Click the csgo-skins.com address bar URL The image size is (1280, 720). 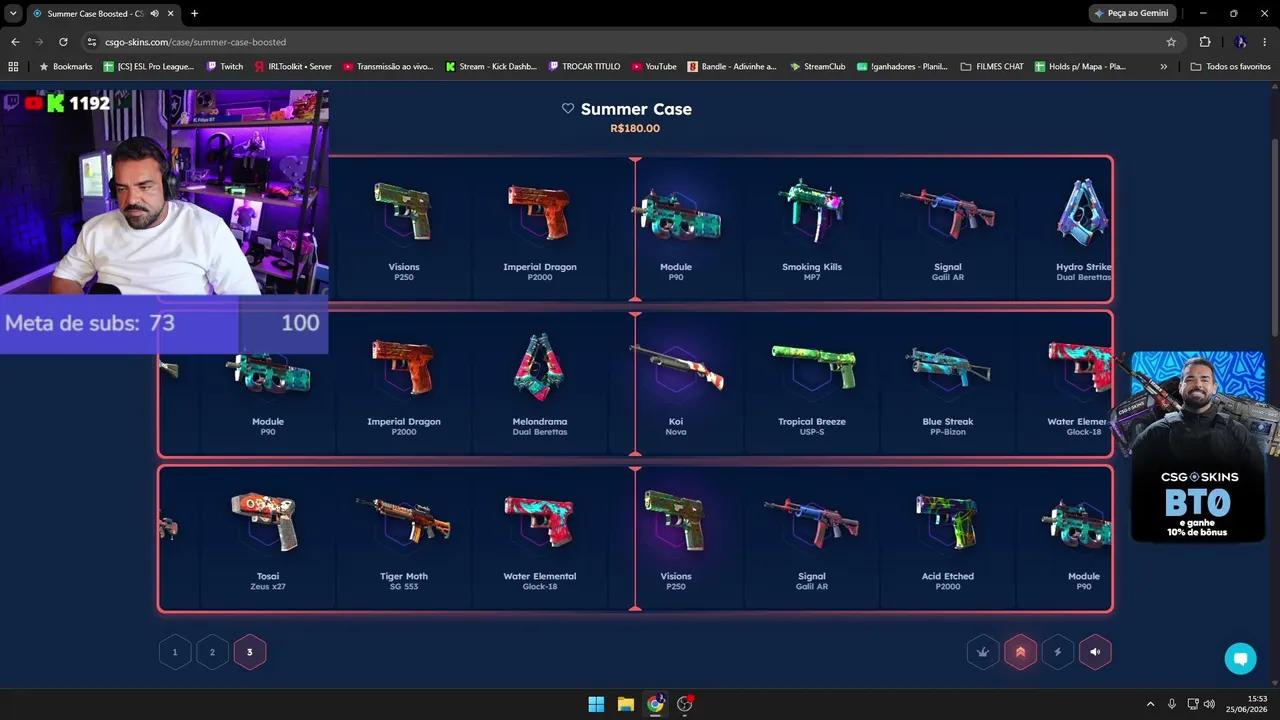tap(196, 42)
